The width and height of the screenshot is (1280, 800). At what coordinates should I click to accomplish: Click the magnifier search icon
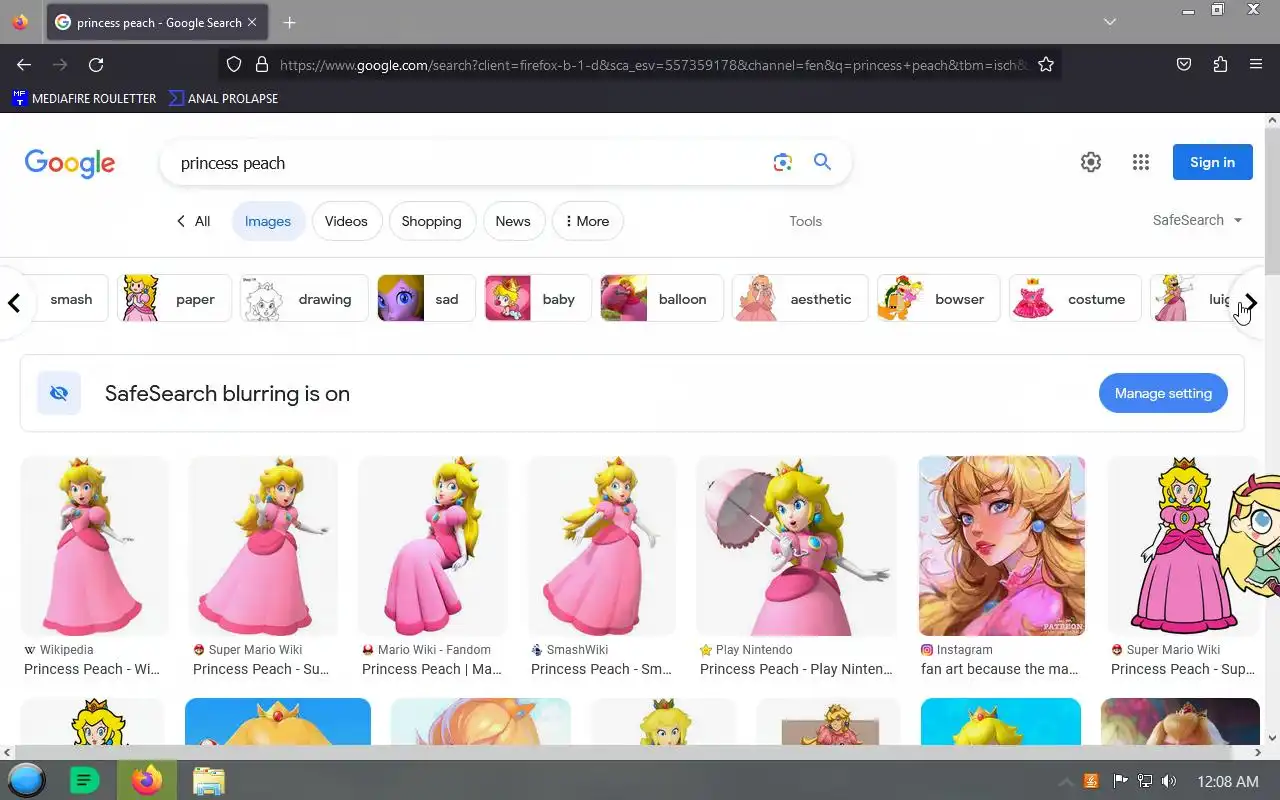(x=822, y=162)
